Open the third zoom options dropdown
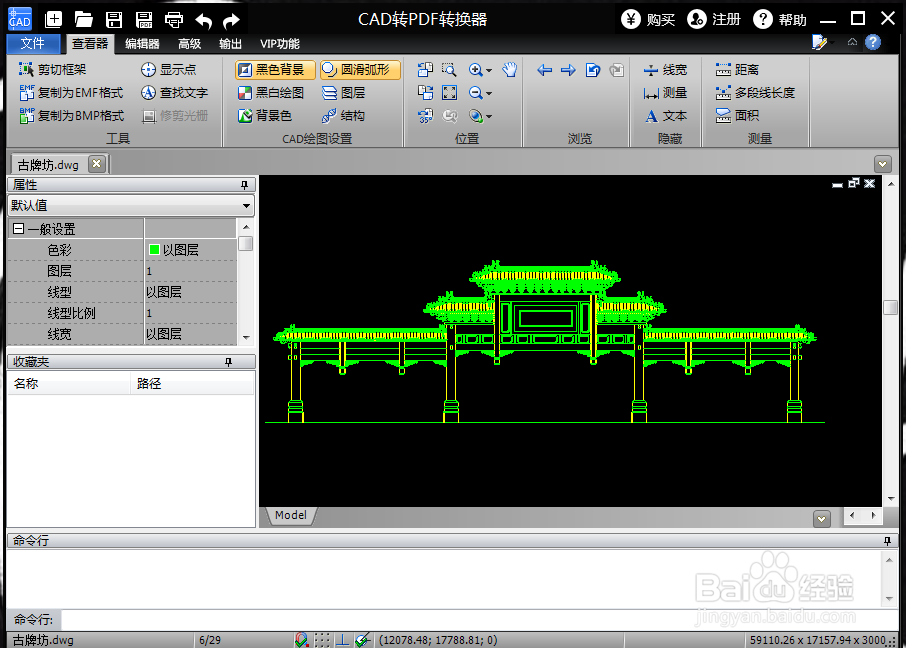The image size is (906, 648). [489, 116]
